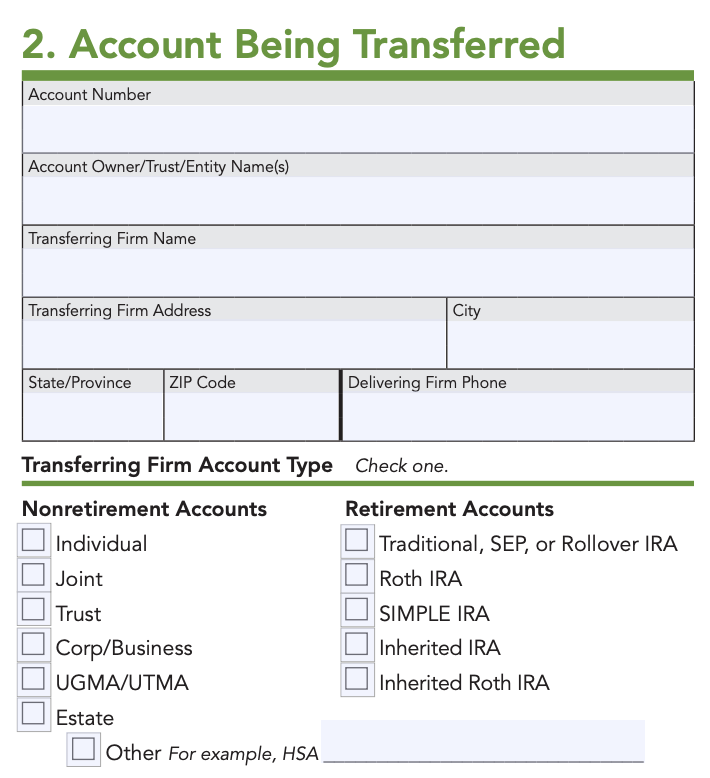Select the Delivering Firm Phone field
Image resolution: width=710 pixels, height=778 pixels.
[x=518, y=417]
